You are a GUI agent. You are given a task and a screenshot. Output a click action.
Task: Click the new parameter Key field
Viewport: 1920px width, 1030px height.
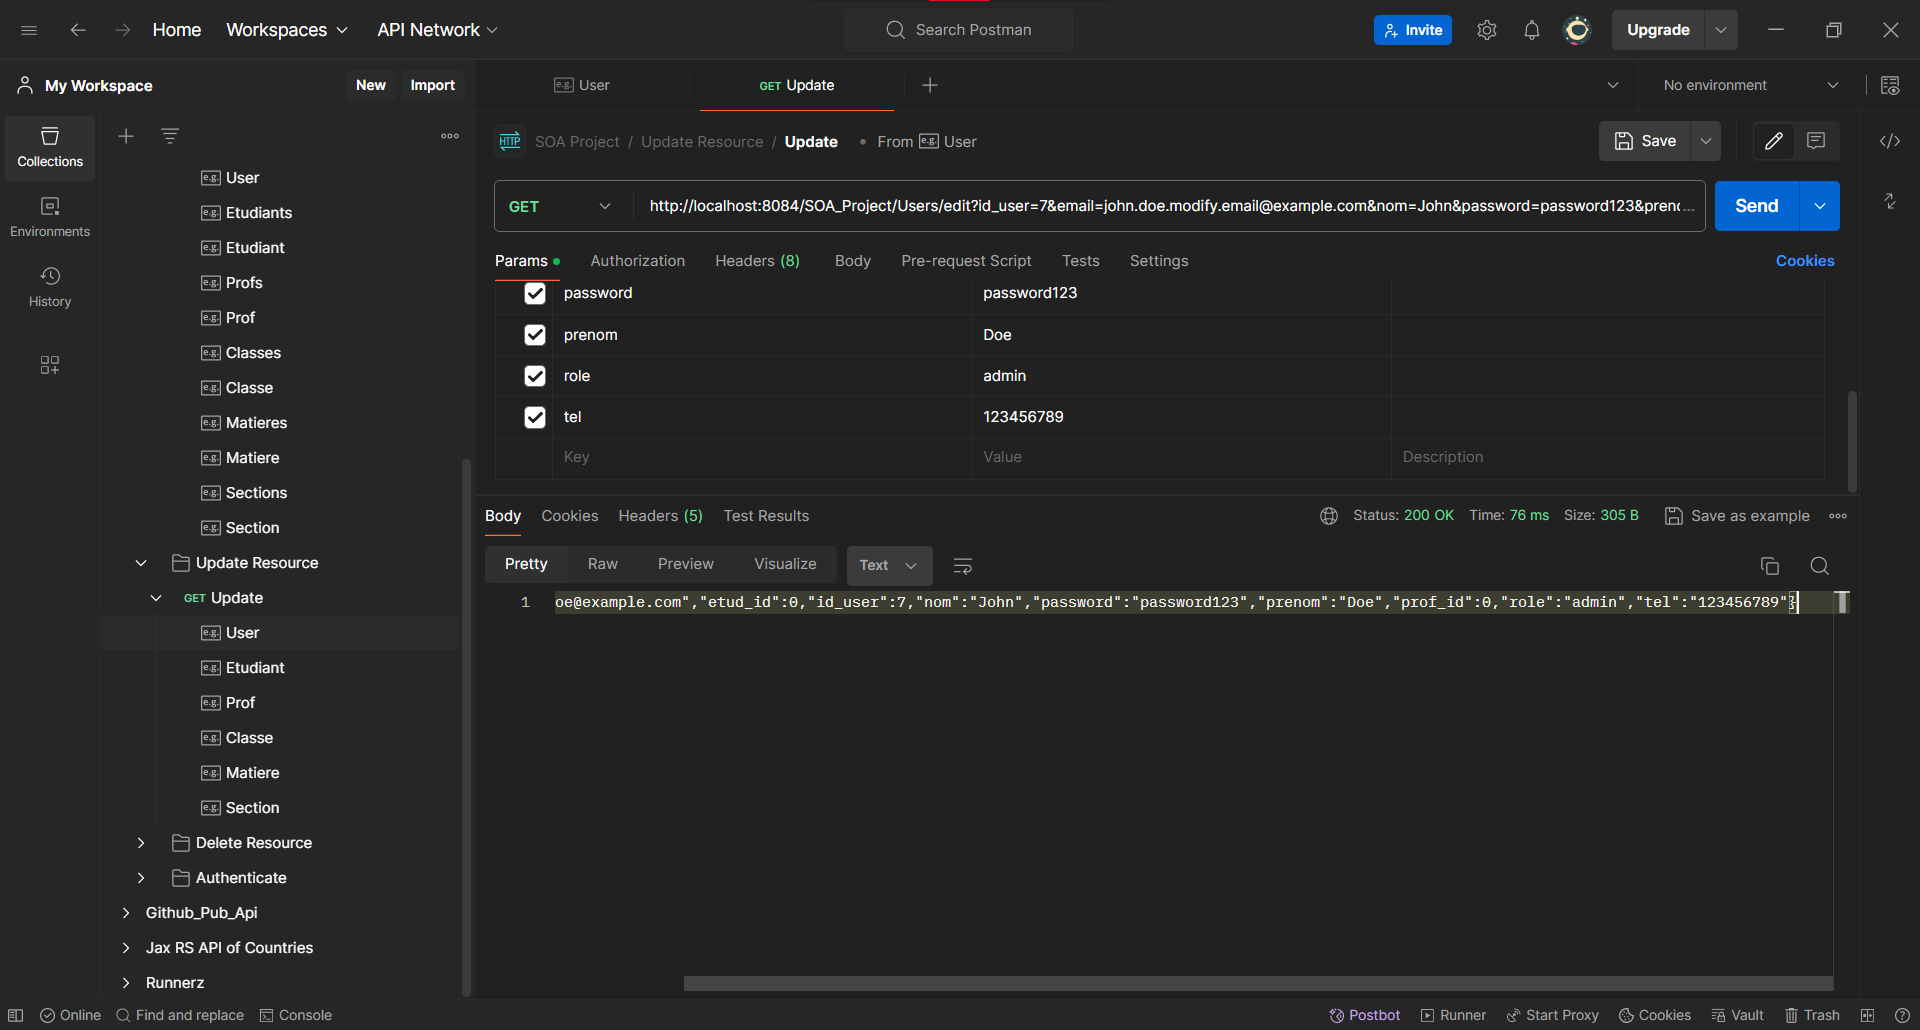[x=761, y=457]
